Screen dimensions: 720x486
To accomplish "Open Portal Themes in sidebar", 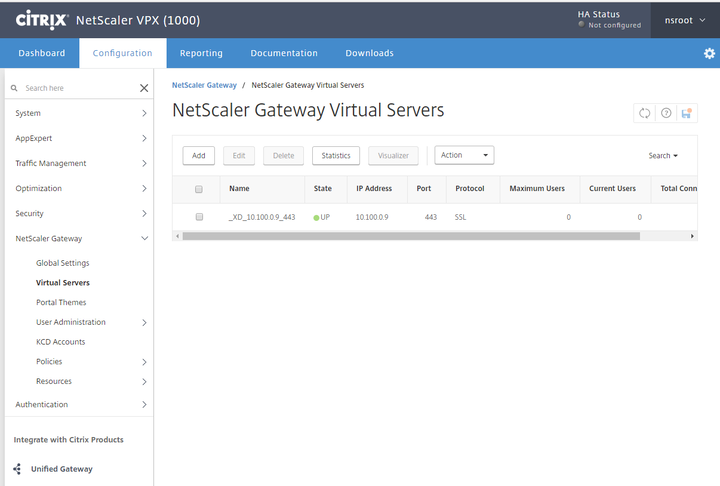I will pyautogui.click(x=61, y=303).
